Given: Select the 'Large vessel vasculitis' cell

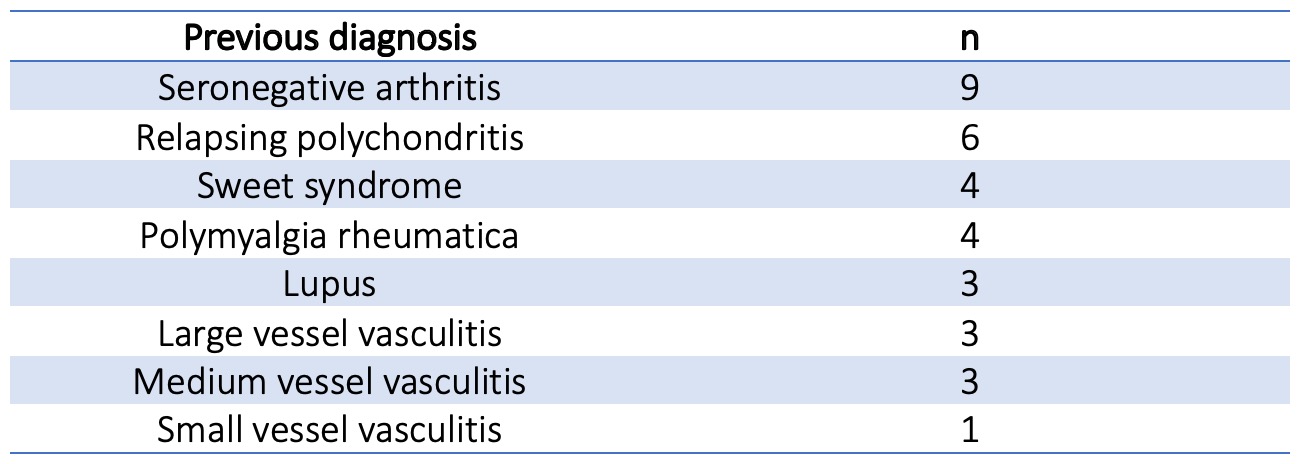Looking at the screenshot, I should [x=329, y=333].
